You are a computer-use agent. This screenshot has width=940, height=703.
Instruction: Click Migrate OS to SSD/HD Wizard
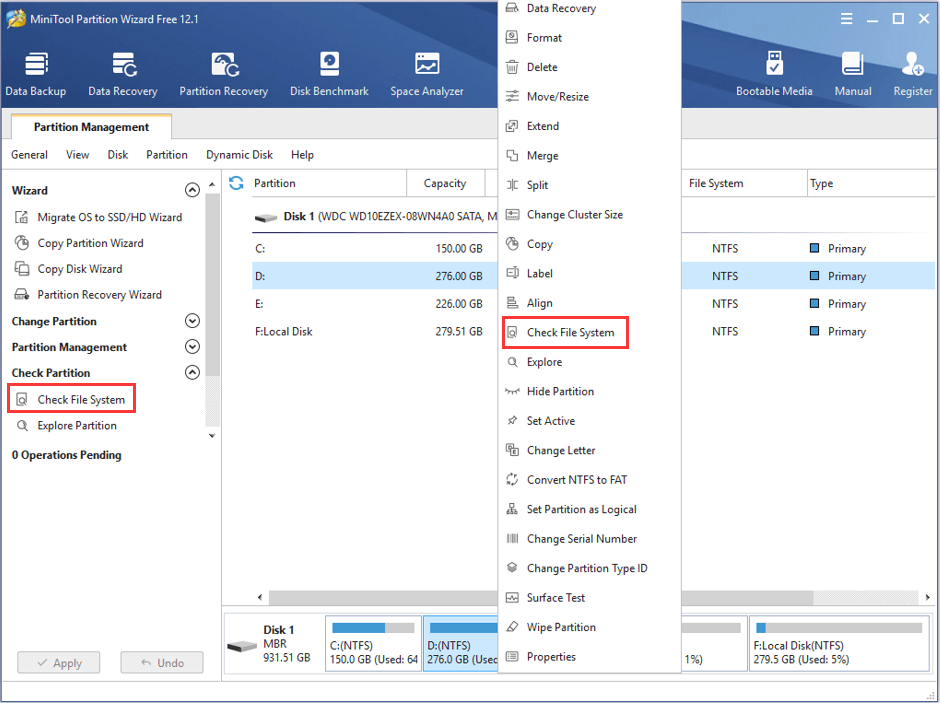pos(109,217)
